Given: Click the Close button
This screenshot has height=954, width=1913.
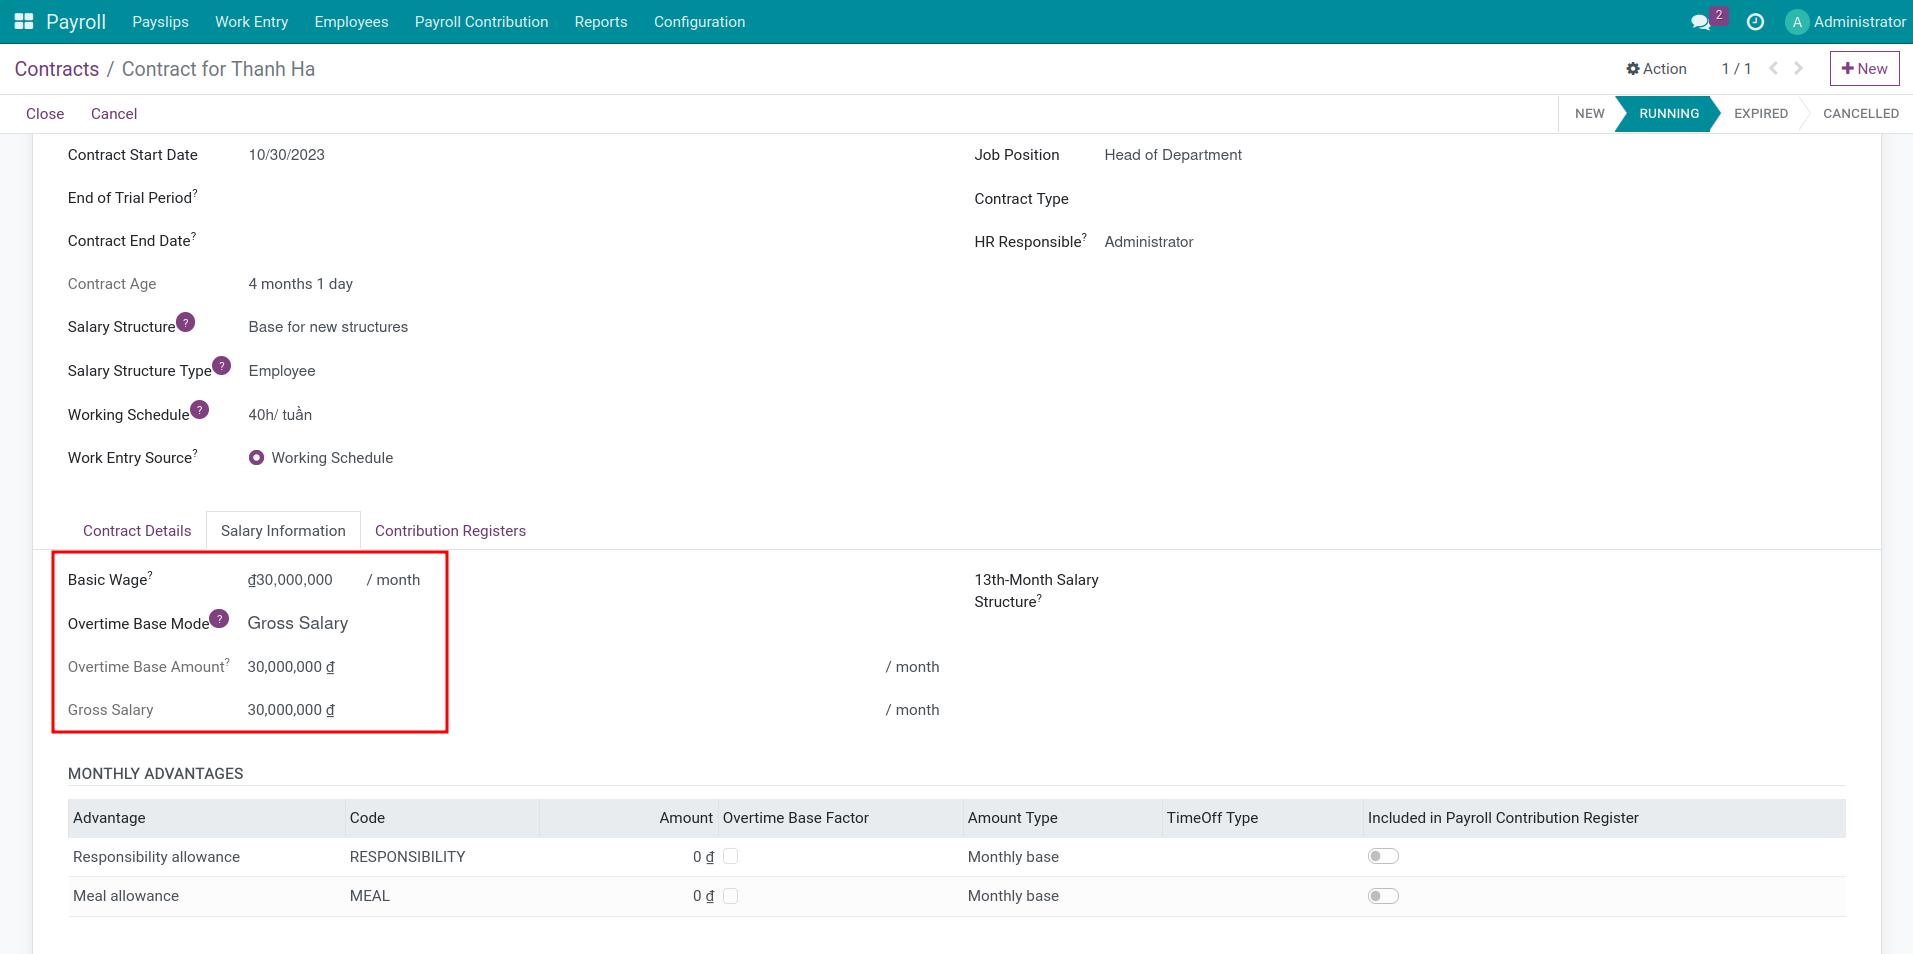Looking at the screenshot, I should click(45, 114).
